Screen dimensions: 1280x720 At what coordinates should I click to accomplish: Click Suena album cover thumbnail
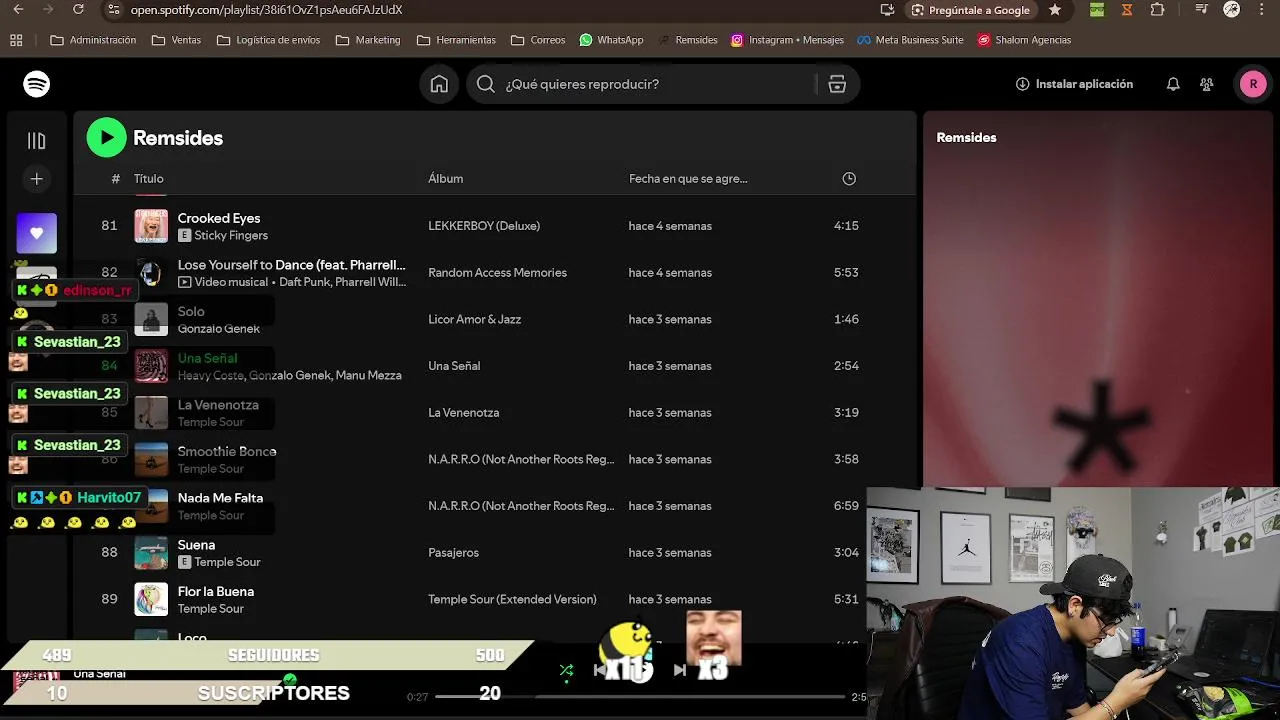point(151,553)
